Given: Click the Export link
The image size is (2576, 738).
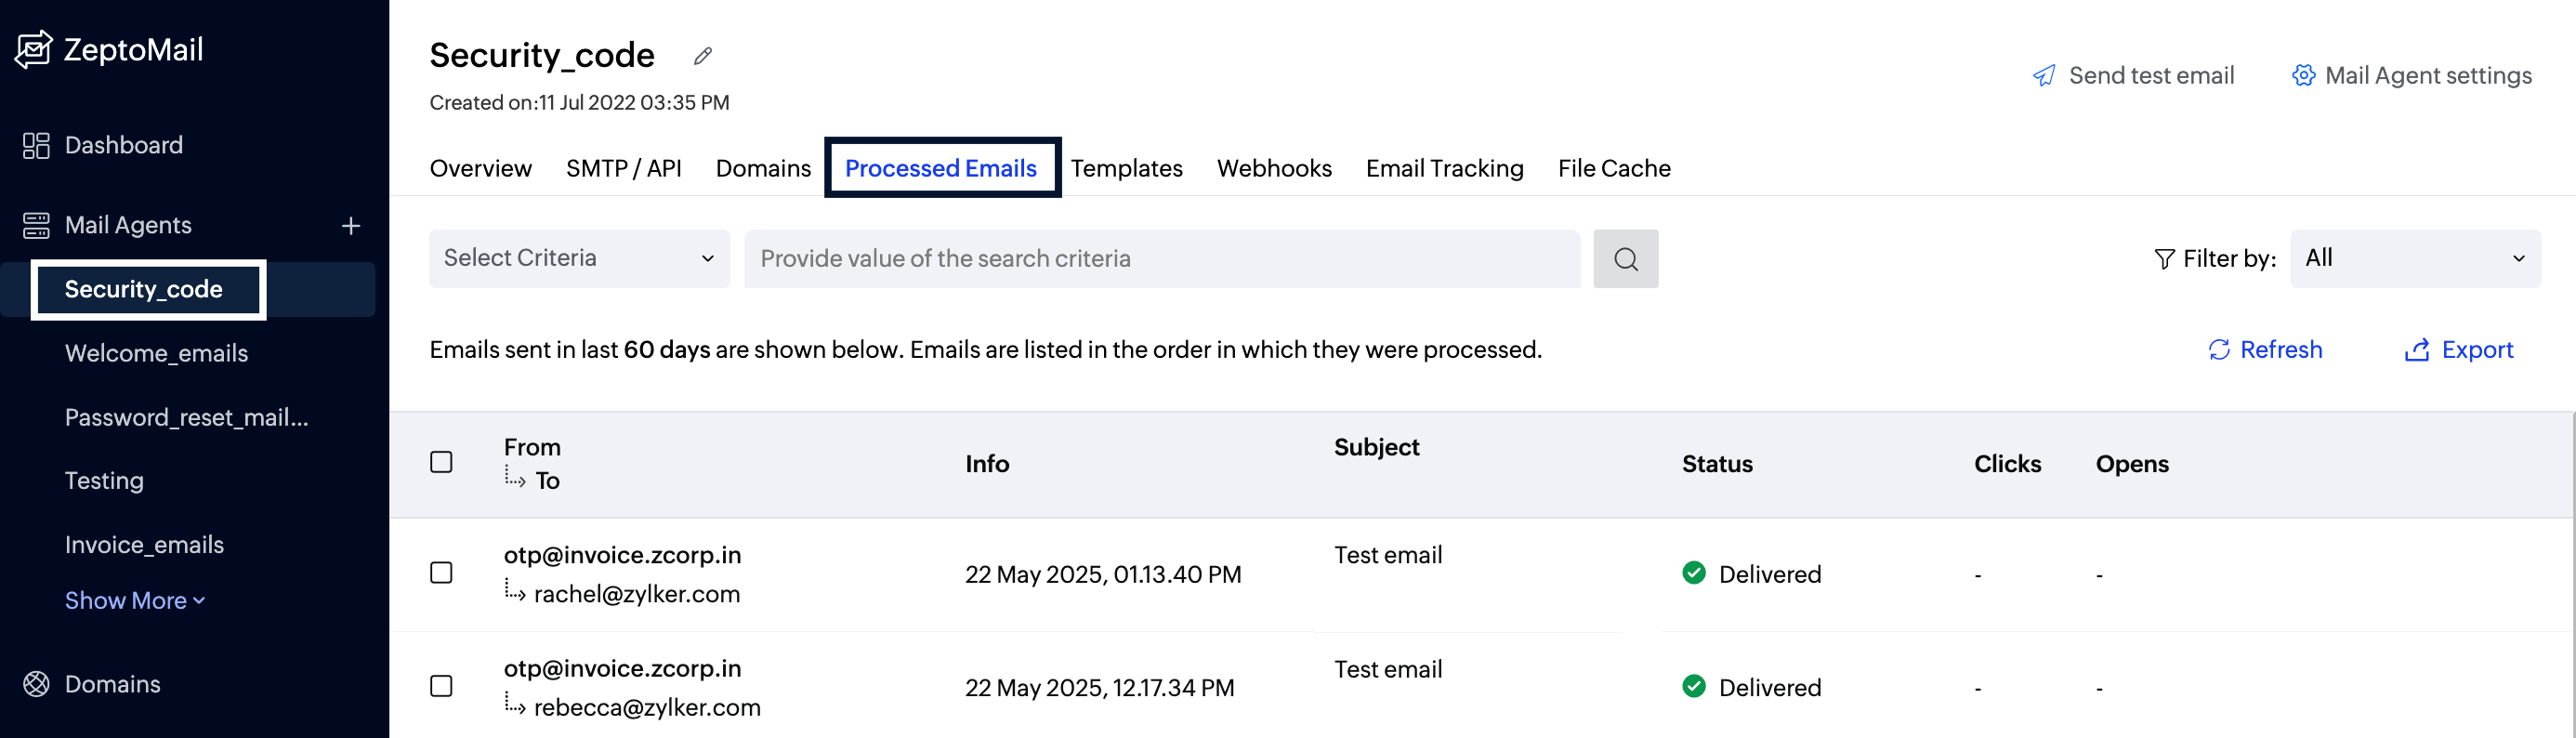Looking at the screenshot, I should (x=2459, y=350).
